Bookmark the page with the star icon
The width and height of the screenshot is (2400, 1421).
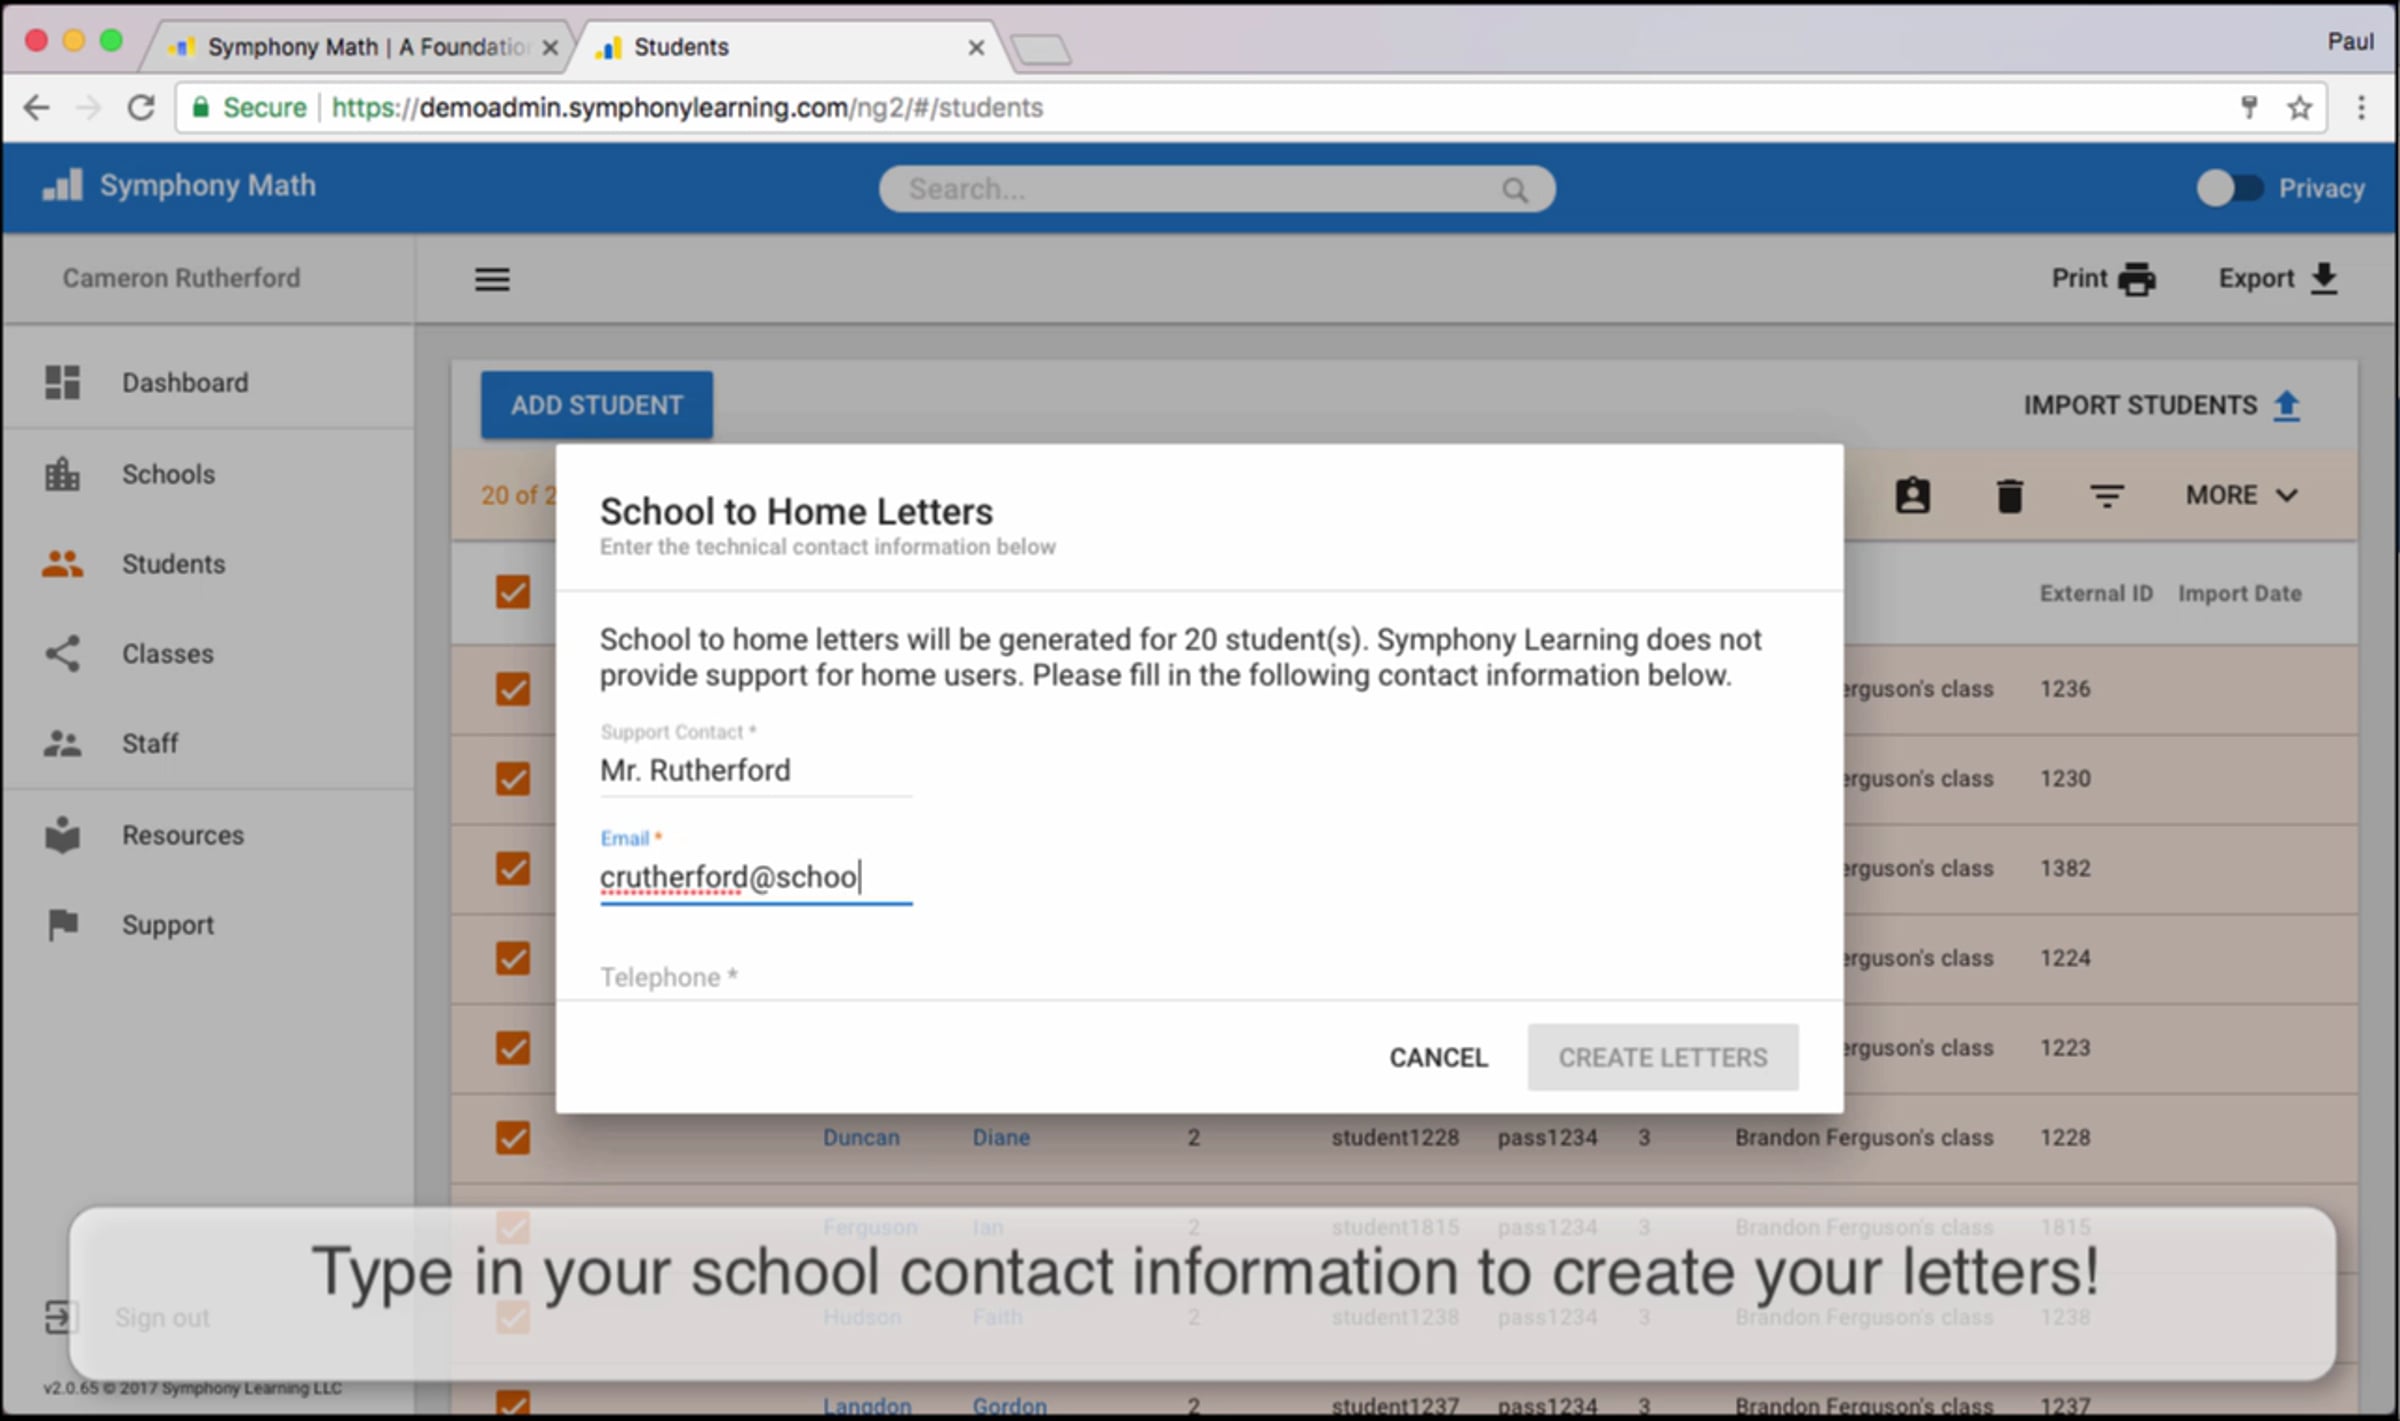(x=2300, y=107)
